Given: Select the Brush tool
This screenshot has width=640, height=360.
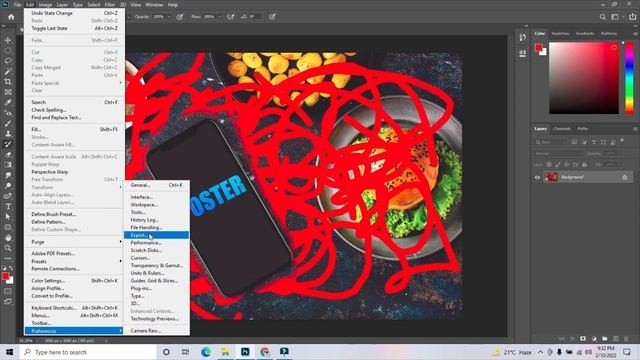Looking at the screenshot, I should (8, 123).
